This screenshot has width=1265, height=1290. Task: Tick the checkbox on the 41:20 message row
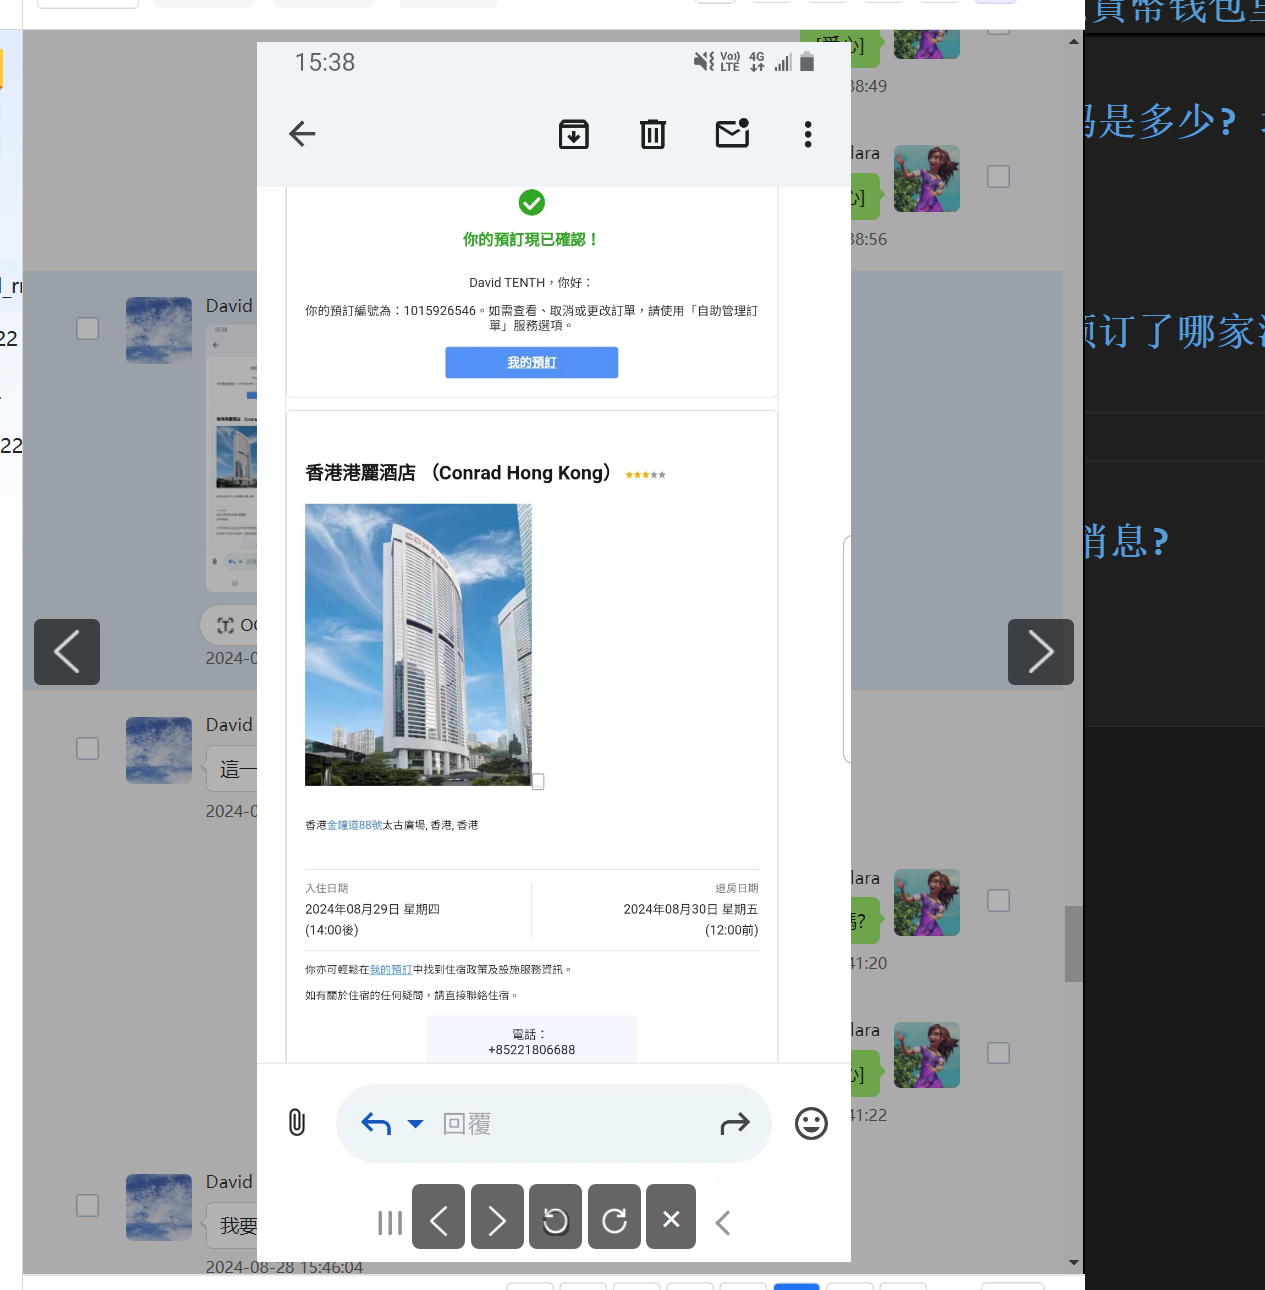[998, 900]
